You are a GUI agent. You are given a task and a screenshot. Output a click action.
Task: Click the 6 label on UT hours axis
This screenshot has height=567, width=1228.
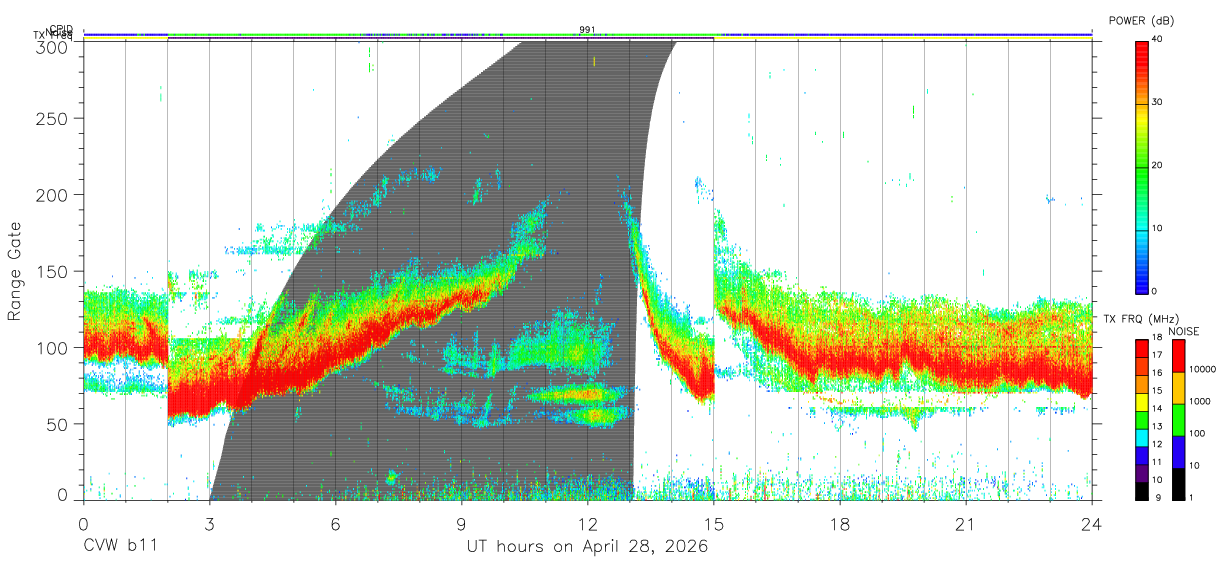click(335, 524)
